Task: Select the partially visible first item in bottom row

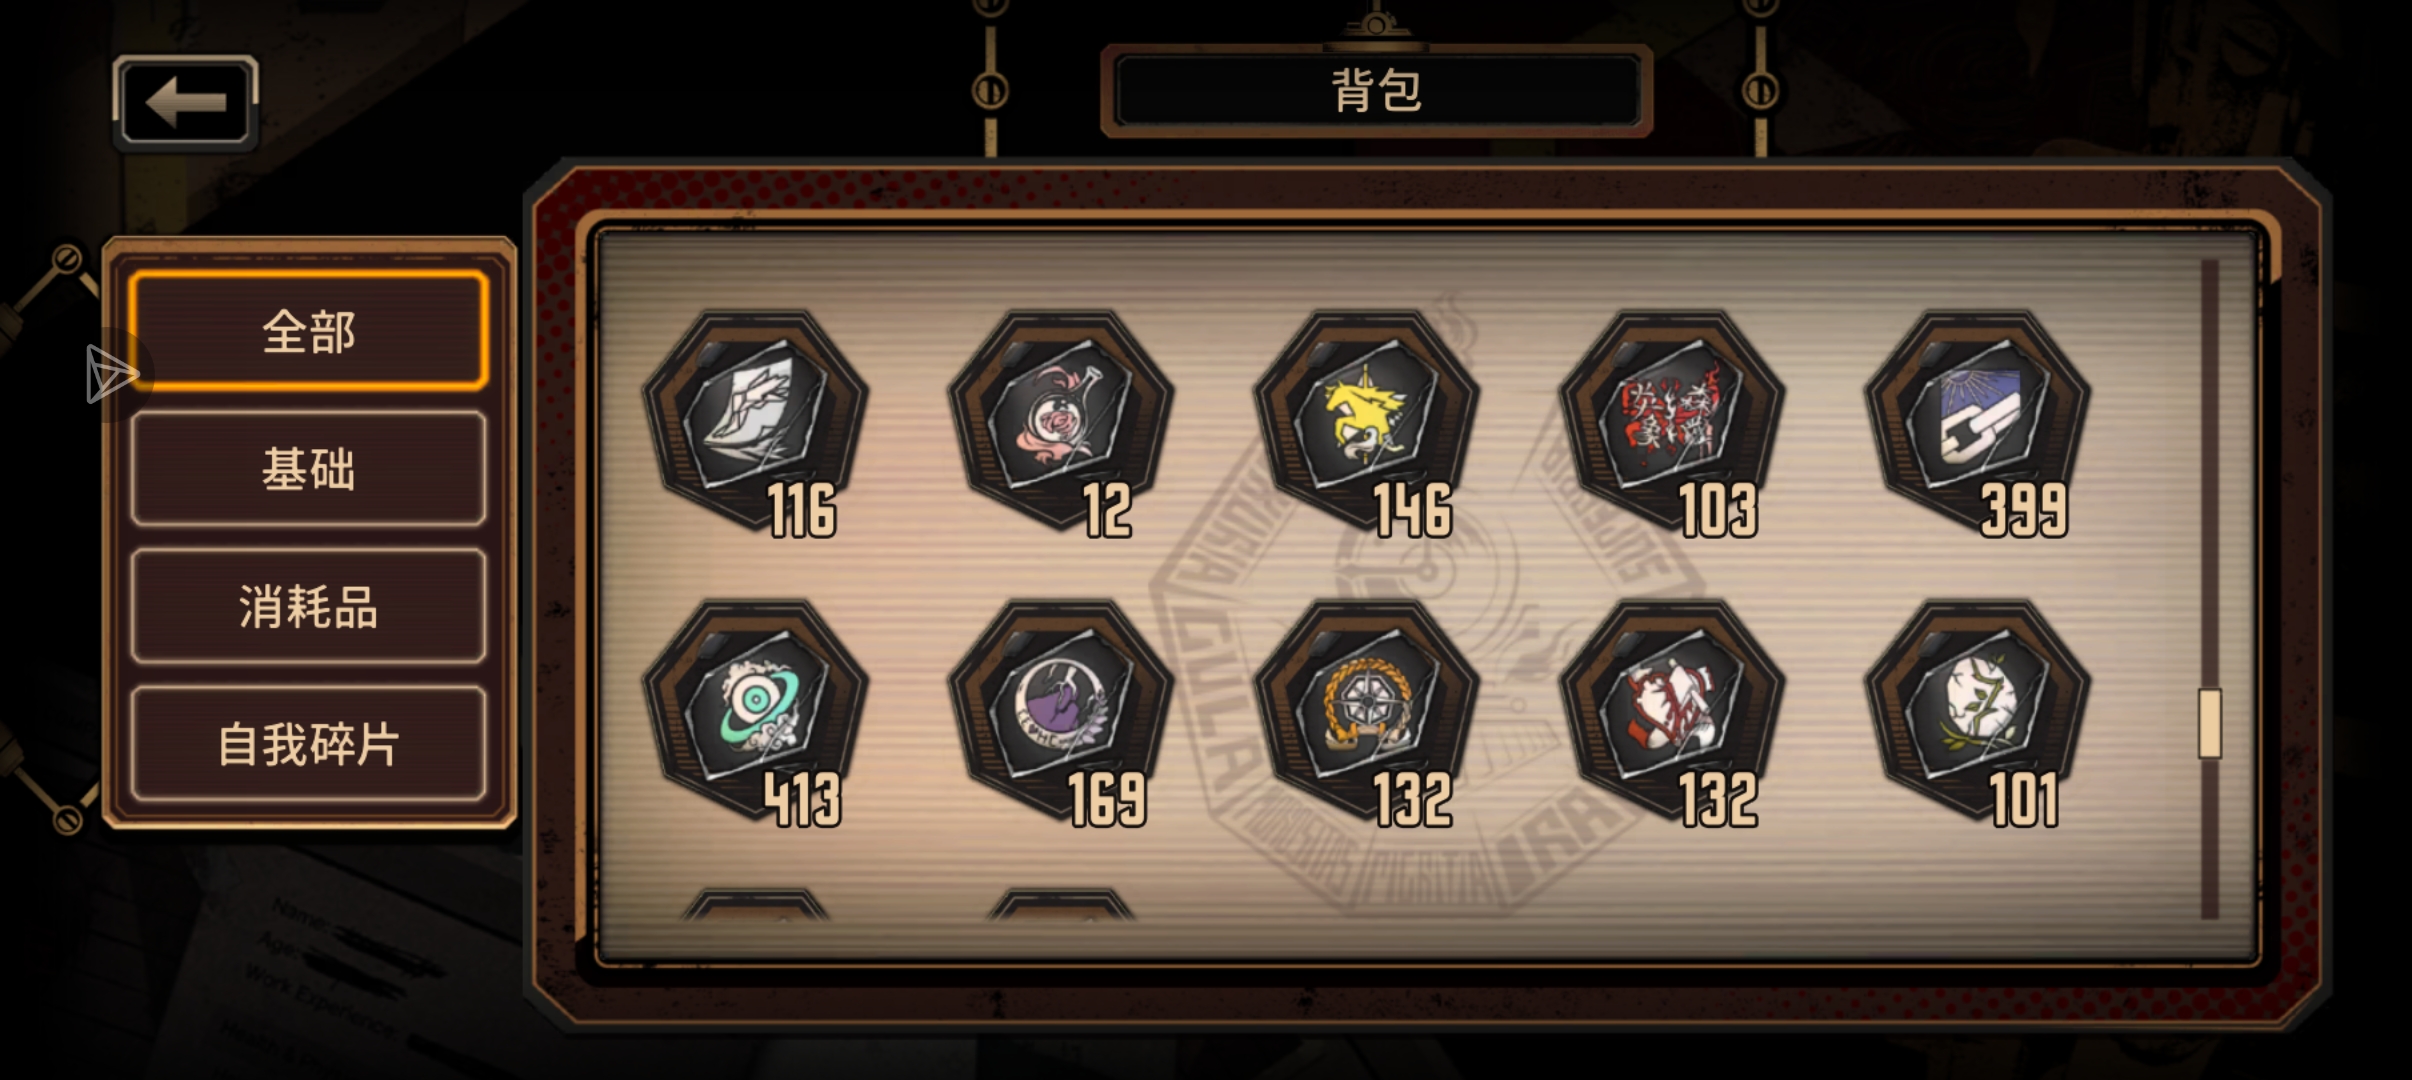Action: [x=755, y=904]
